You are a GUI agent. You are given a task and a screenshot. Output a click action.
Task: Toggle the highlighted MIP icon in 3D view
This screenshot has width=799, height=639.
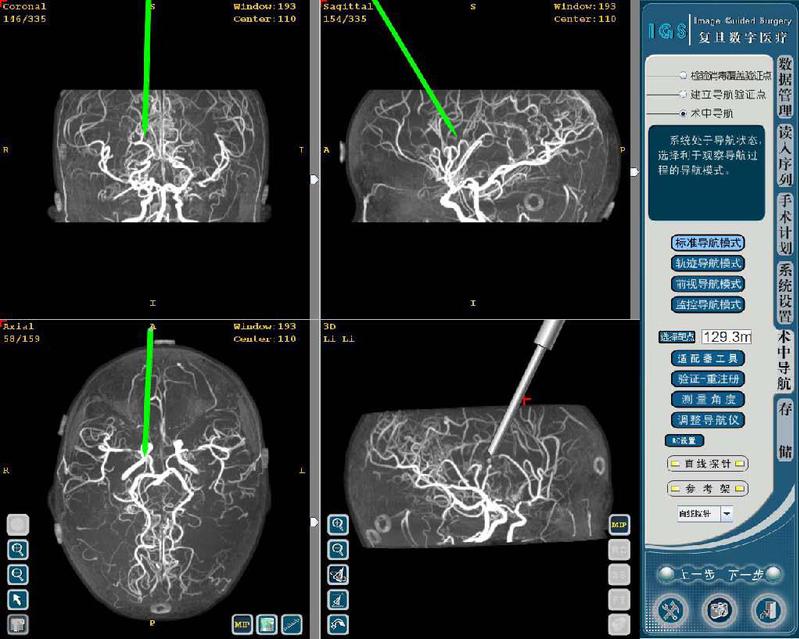[619, 525]
